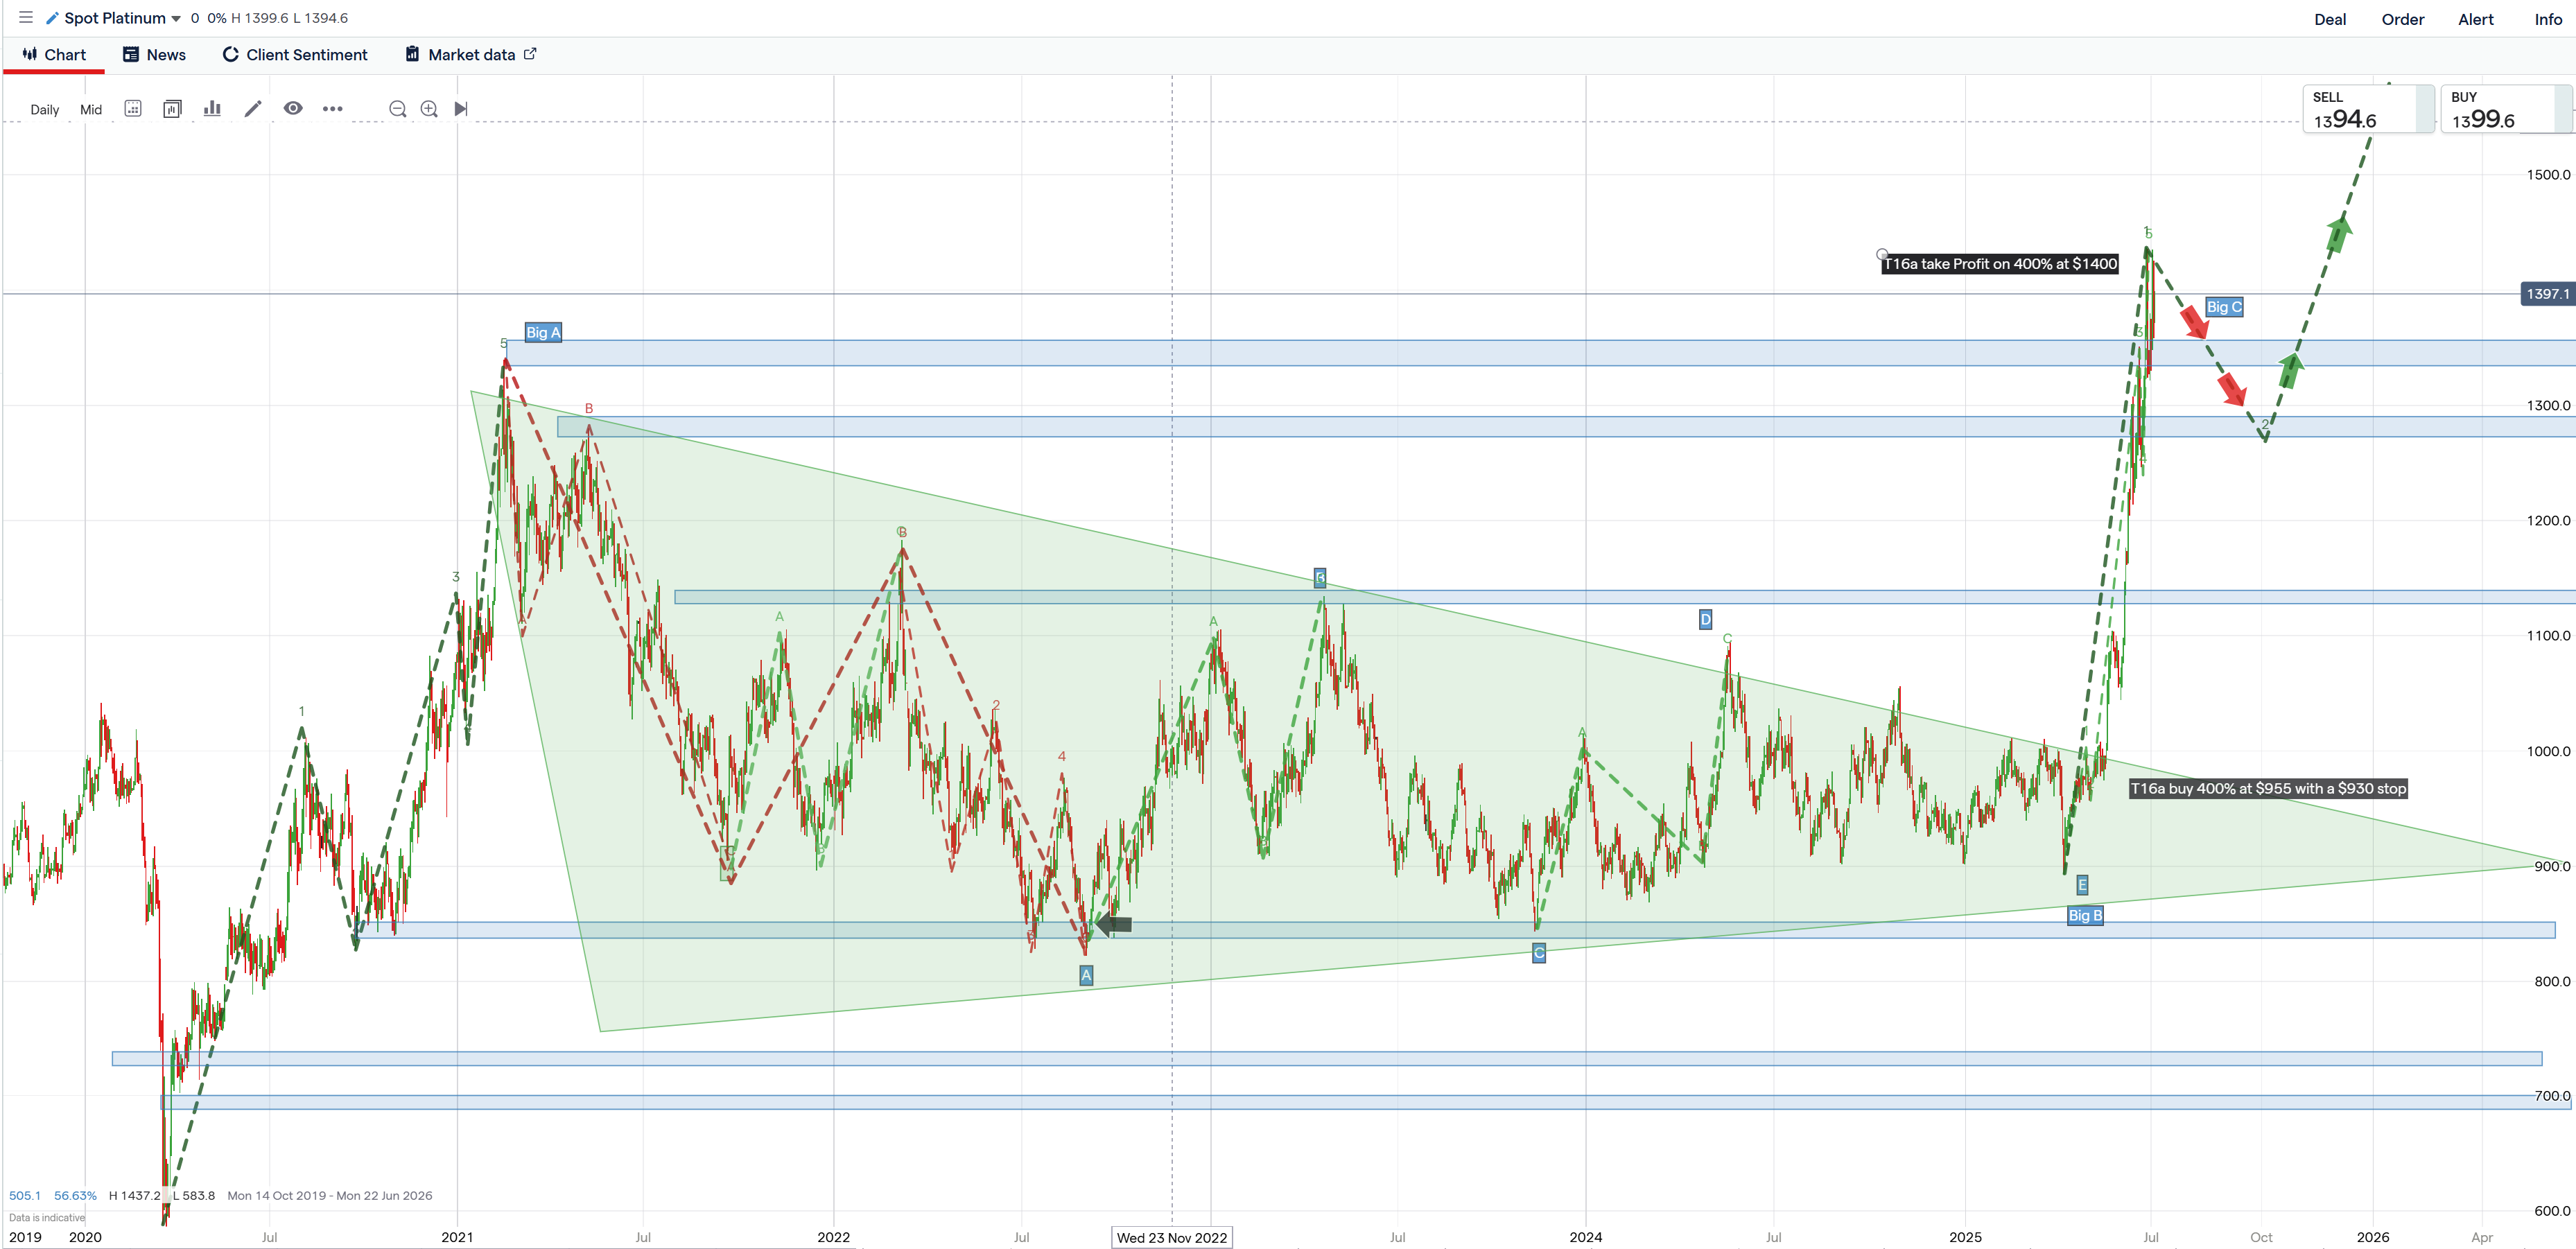The width and height of the screenshot is (2576, 1249).
Task: Click the Wed 23 Nov 2022 date marker
Action: (x=1171, y=1237)
